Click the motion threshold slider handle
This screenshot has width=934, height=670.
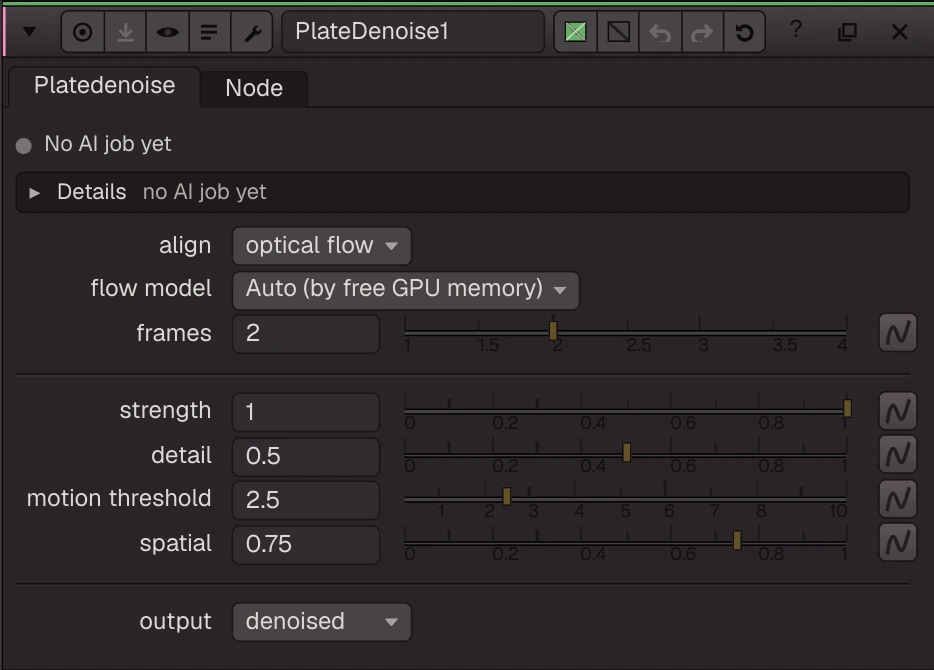click(x=507, y=496)
